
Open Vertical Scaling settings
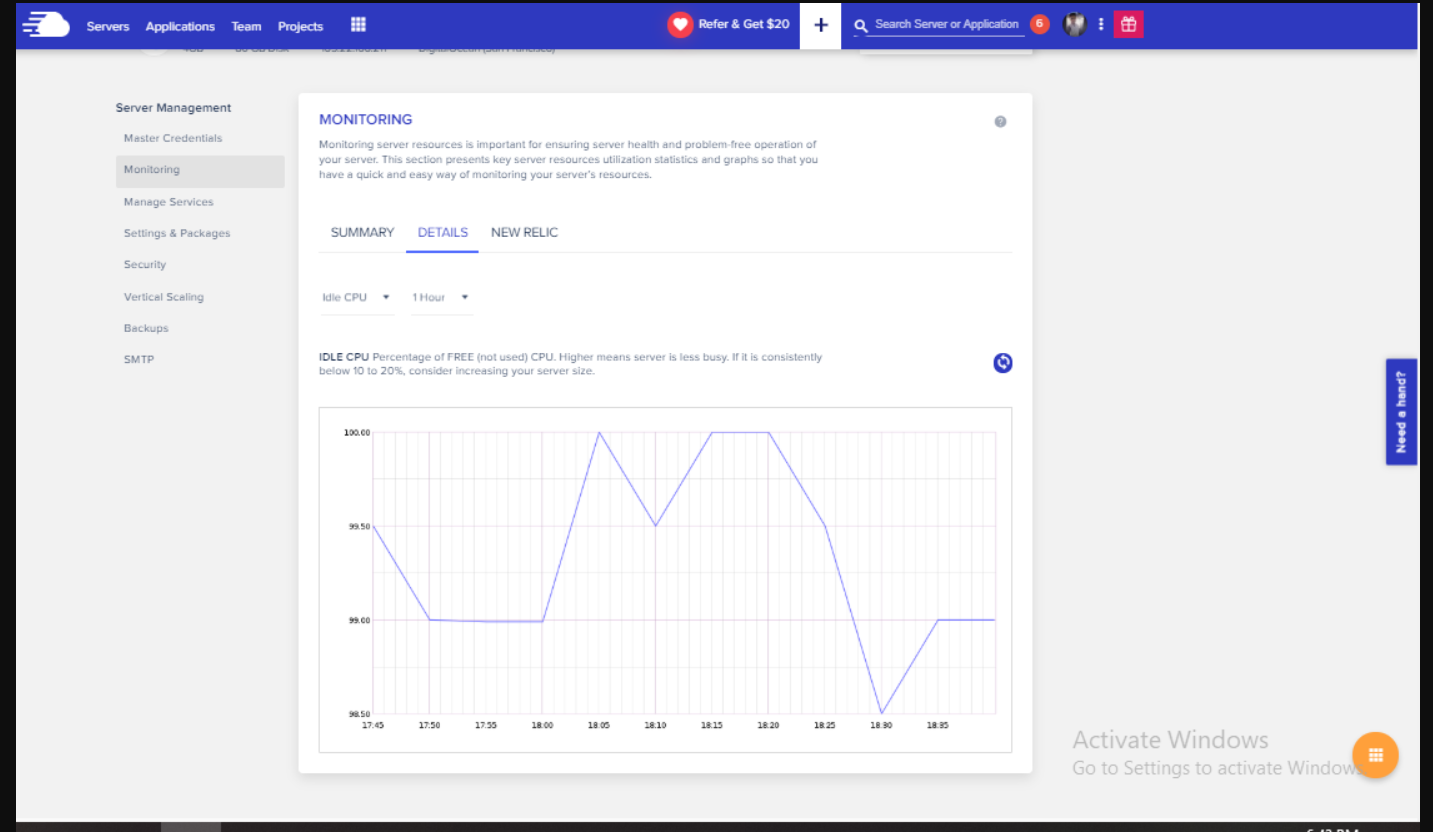pyautogui.click(x=163, y=297)
